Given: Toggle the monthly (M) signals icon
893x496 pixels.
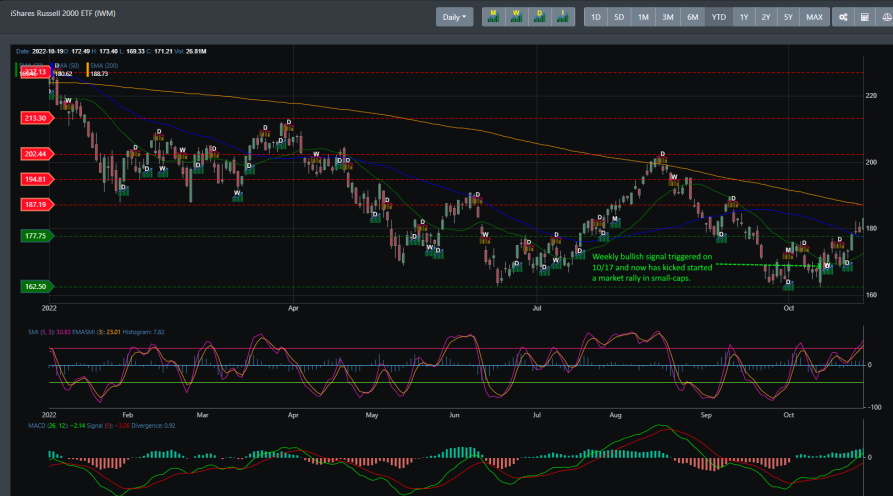Looking at the screenshot, I should (x=493, y=17).
